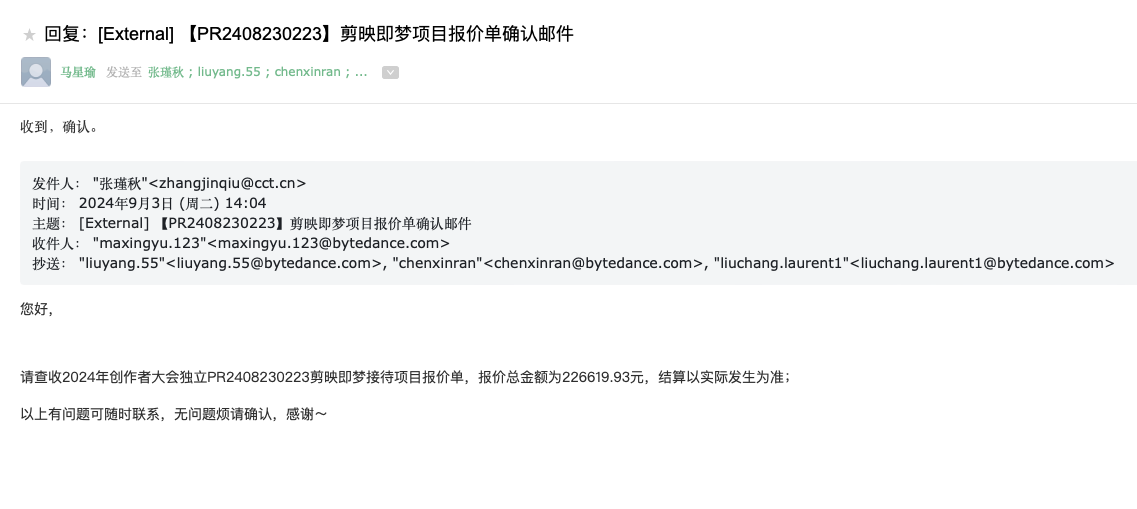The image size is (1137, 509).
Task: Click the liuchang.laurent1@bytedance.com cc address
Action: pyautogui.click(x=985, y=263)
